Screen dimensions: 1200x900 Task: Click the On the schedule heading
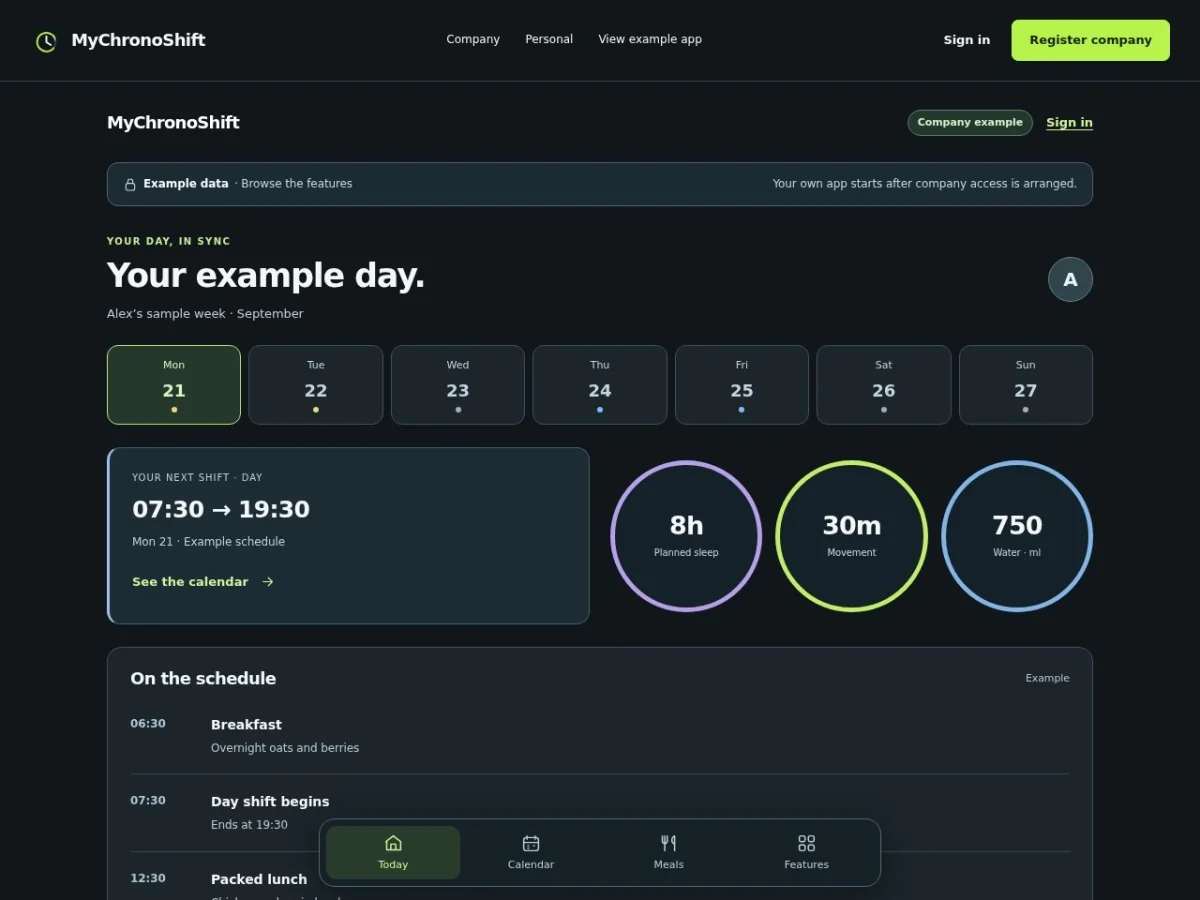tap(203, 678)
